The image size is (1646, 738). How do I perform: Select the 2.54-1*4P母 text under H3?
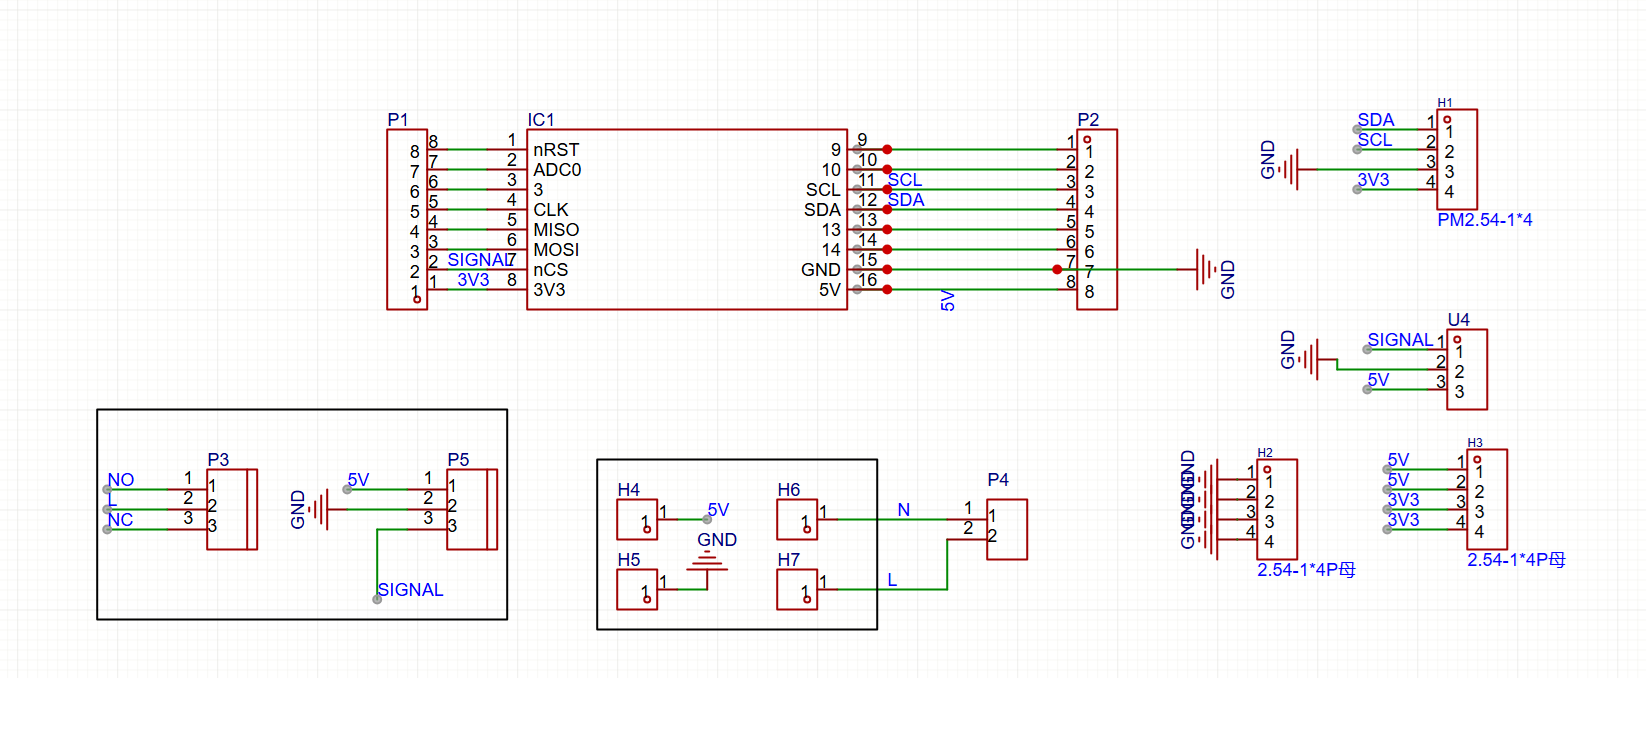1516,560
